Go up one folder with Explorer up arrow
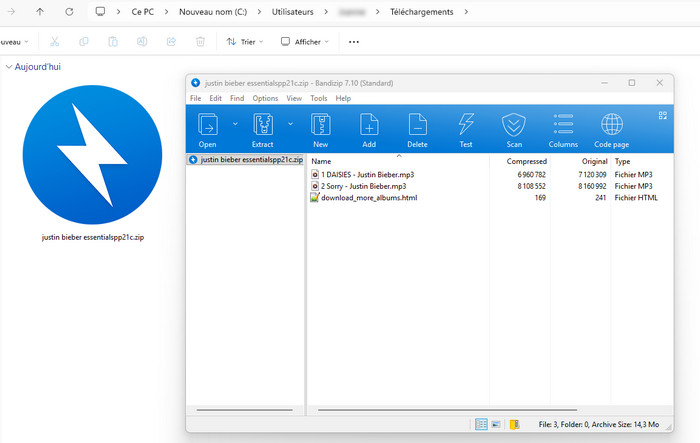Screen dimensions: 700x443 coord(40,12)
